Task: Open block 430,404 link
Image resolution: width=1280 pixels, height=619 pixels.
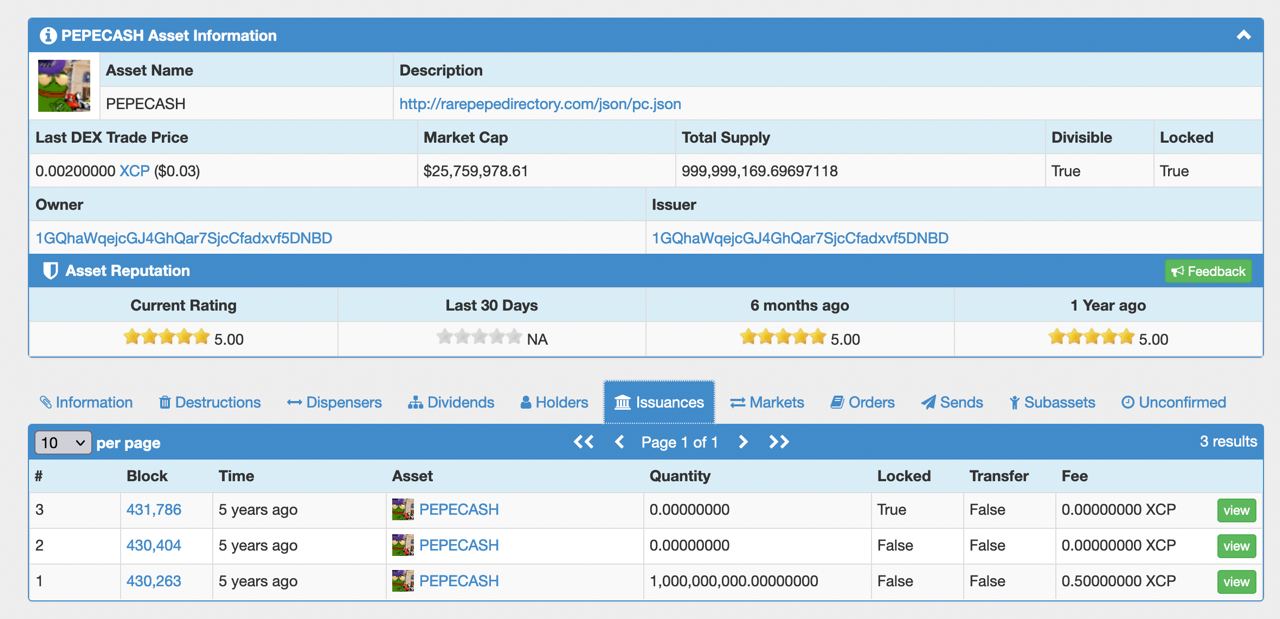Action: coord(154,546)
